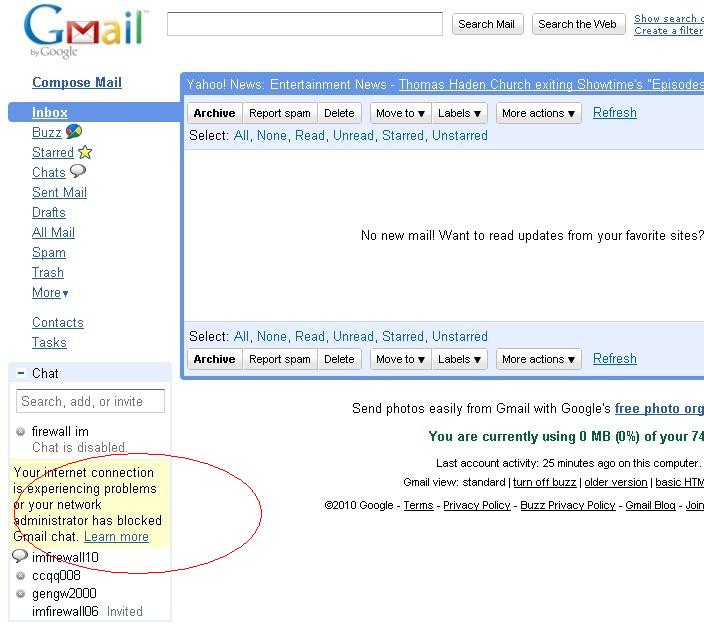Collapse the Chat panel with the minus icon
The width and height of the screenshot is (704, 631).
(x=21, y=373)
